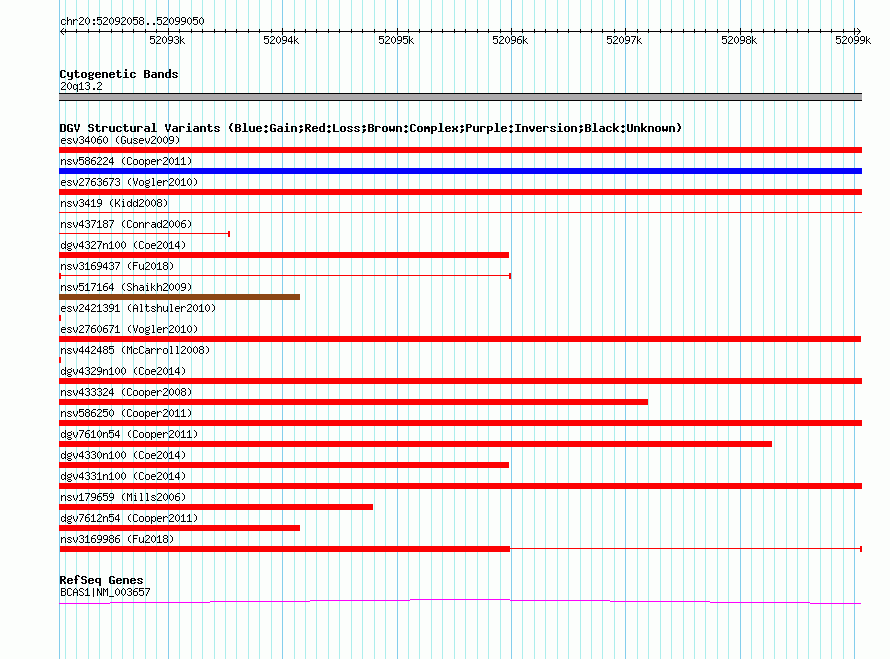Select the red dgv4327n100 loss bar
Viewport: 890px width, 659px height.
[284, 255]
